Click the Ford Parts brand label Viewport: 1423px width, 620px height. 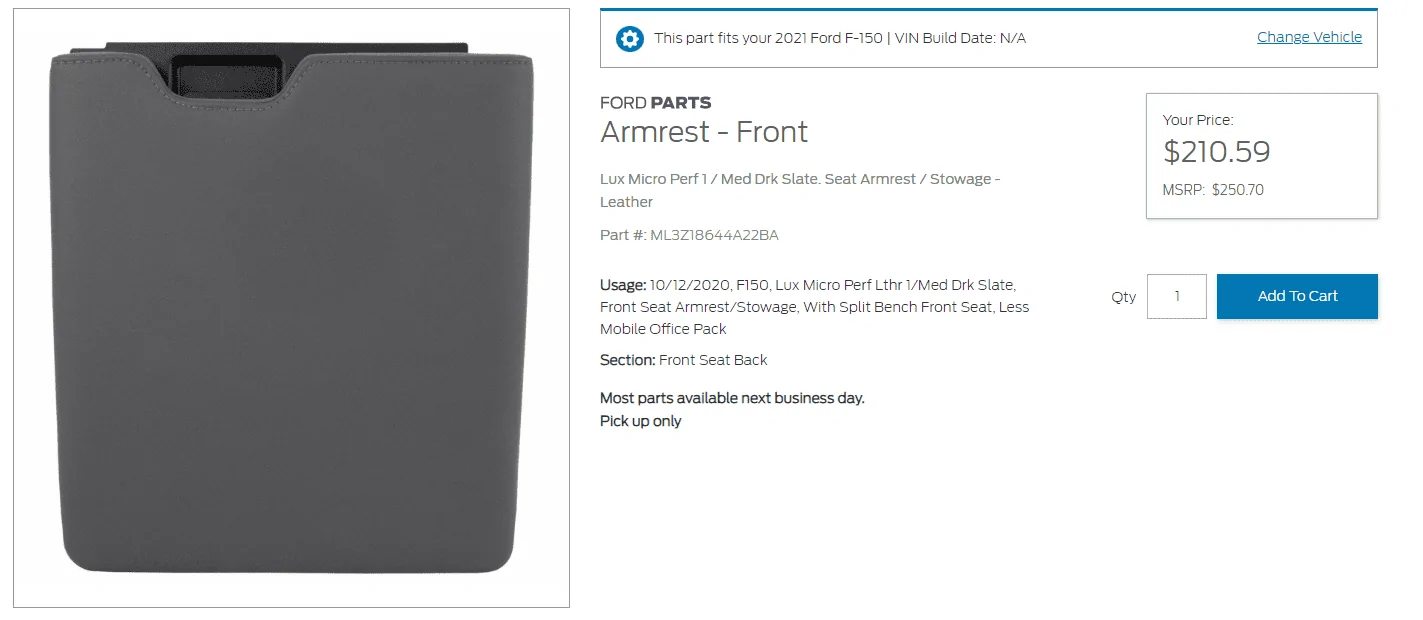tap(655, 102)
